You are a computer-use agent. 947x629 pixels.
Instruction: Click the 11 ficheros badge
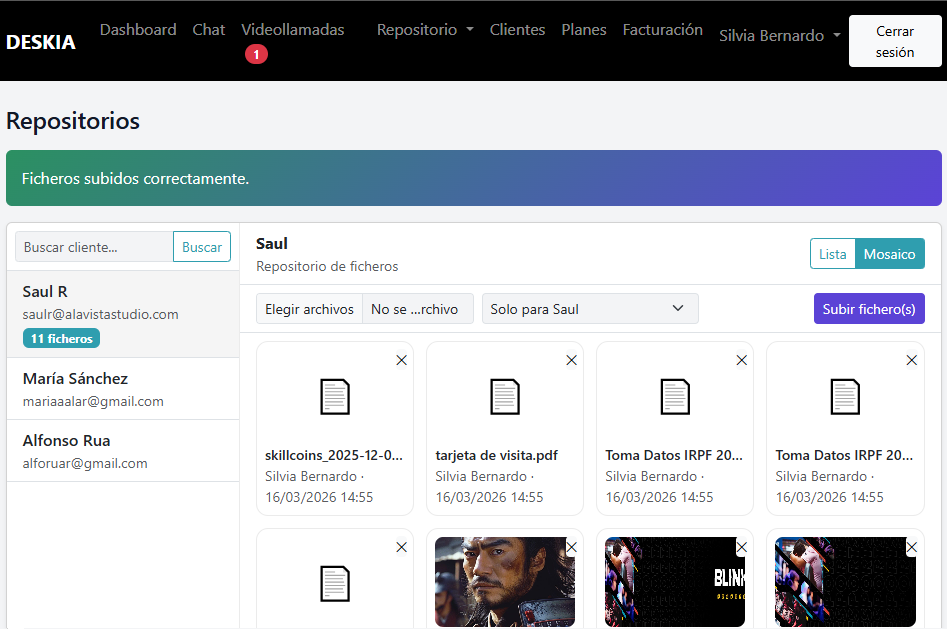(x=61, y=339)
